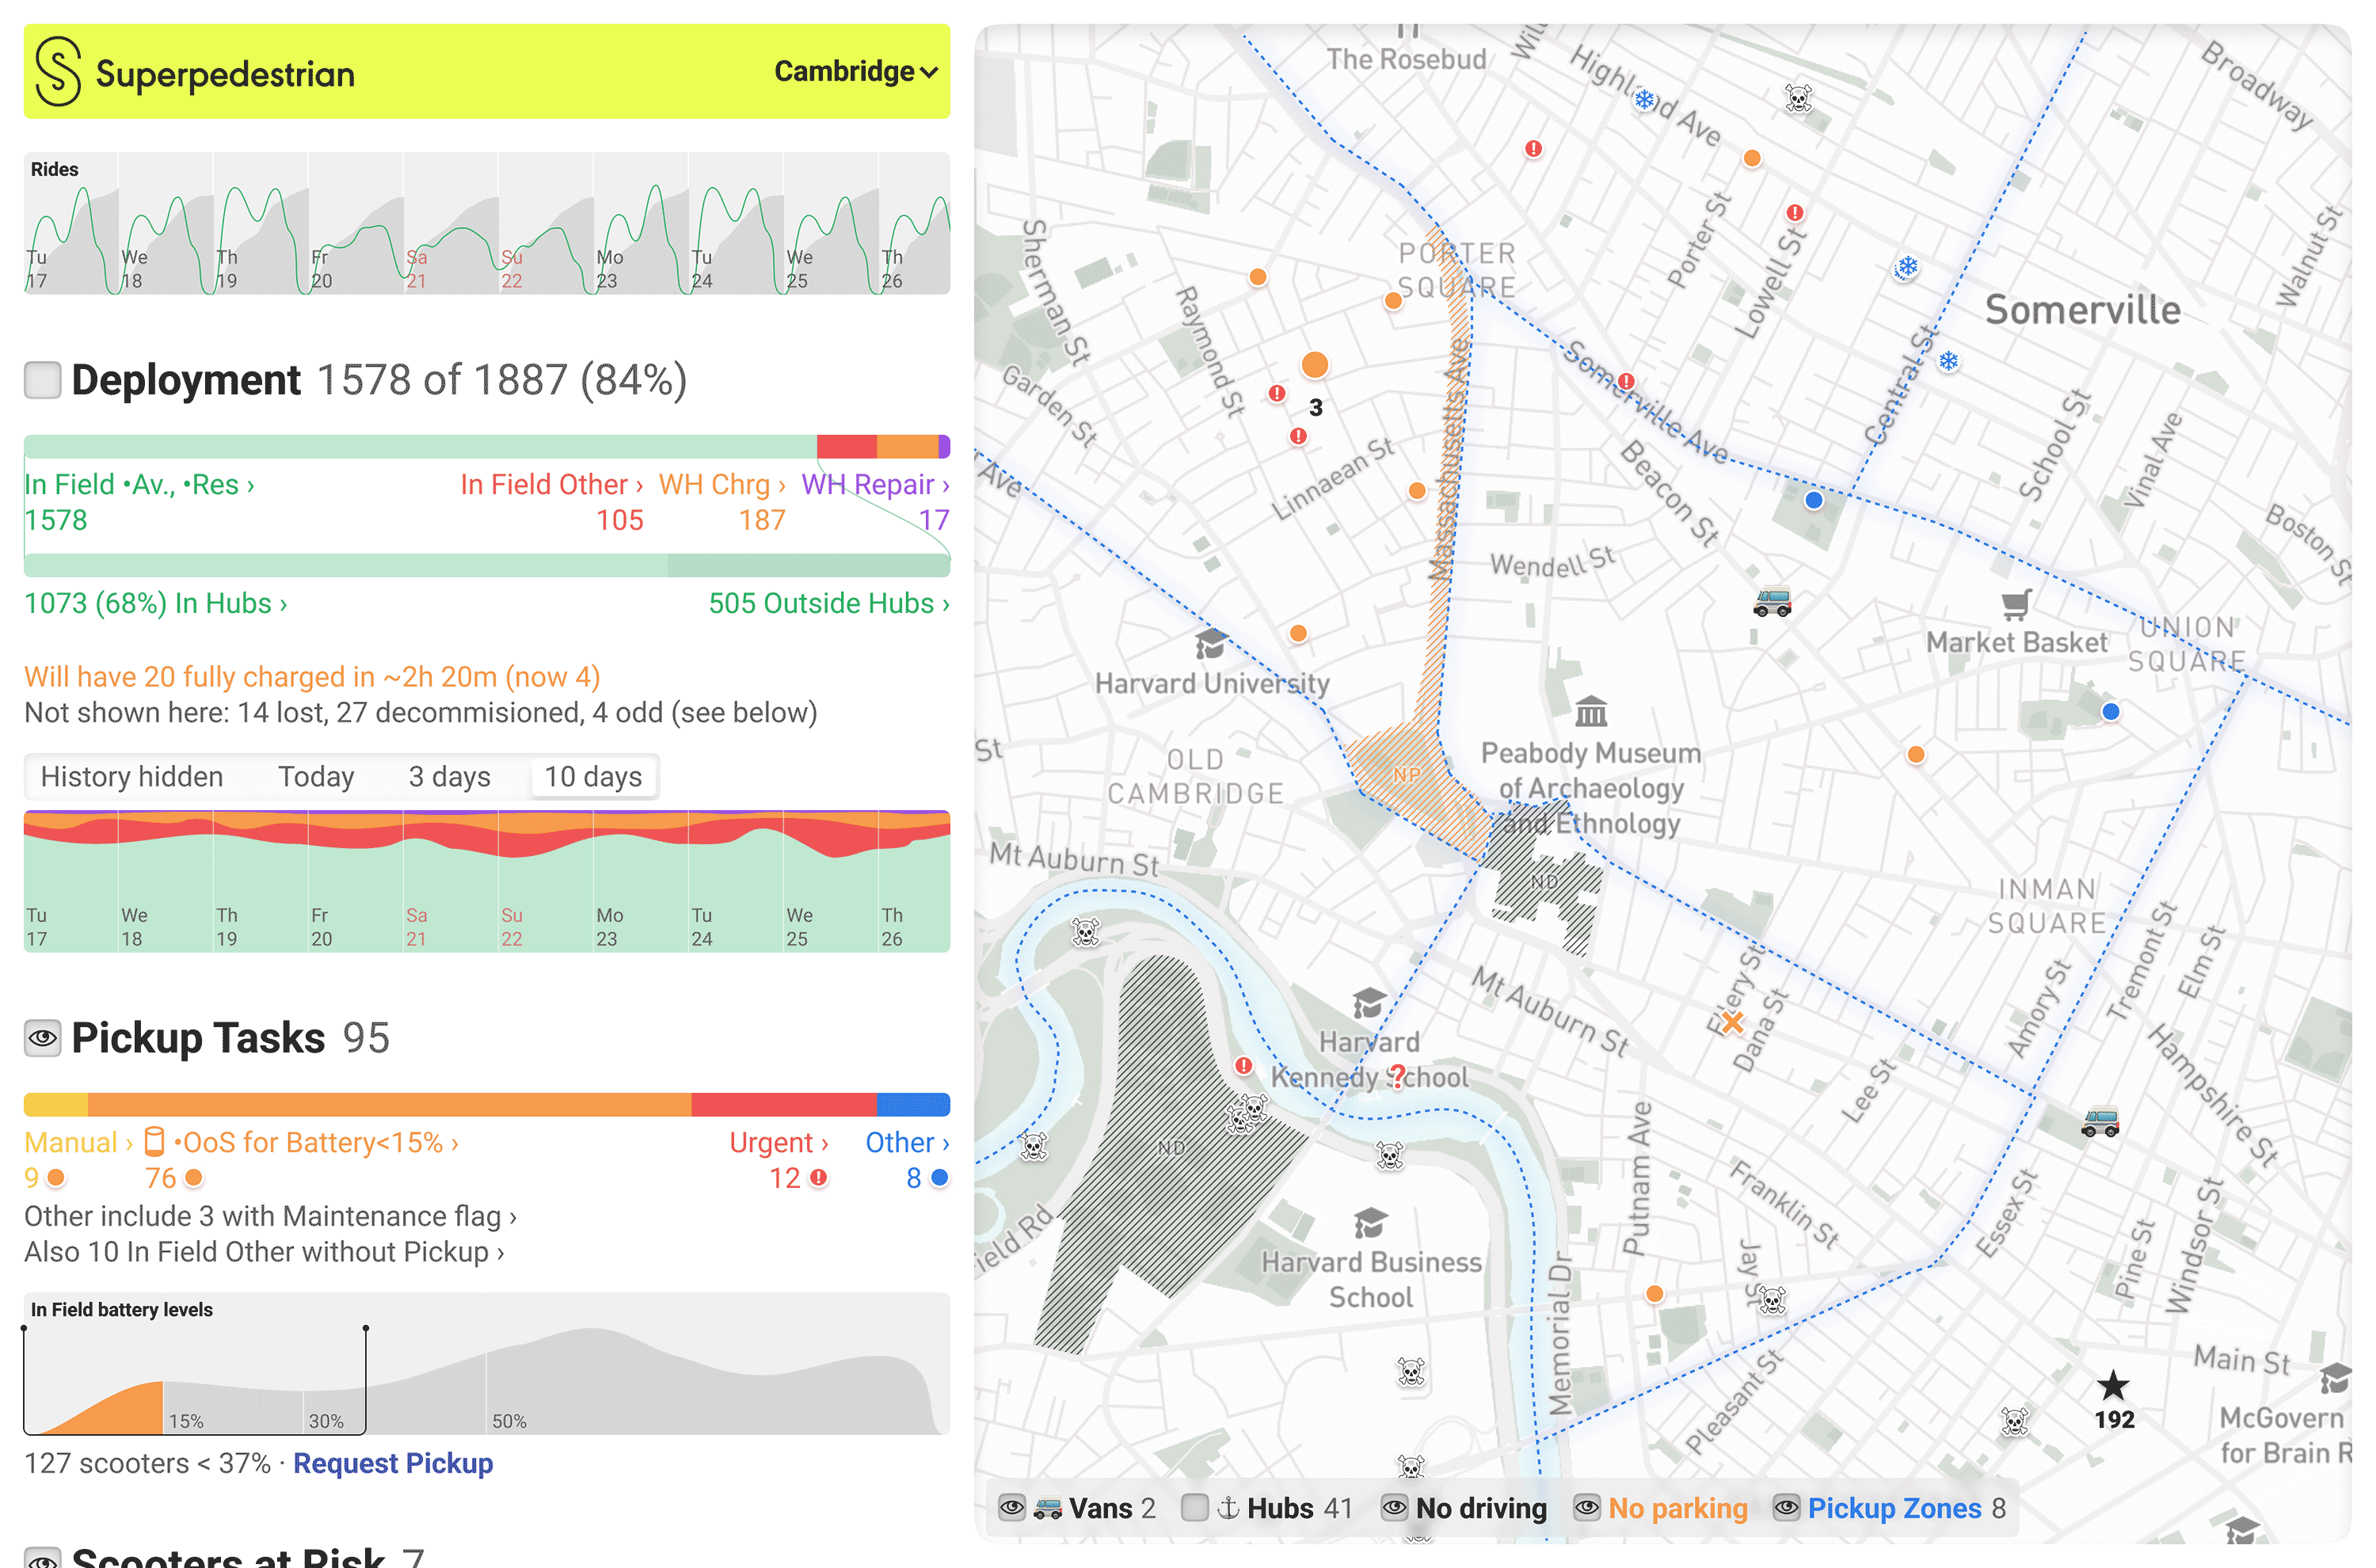This screenshot has height=1568, width=2376.
Task: Click the green In Field deployment bar segment
Action: coord(420,446)
